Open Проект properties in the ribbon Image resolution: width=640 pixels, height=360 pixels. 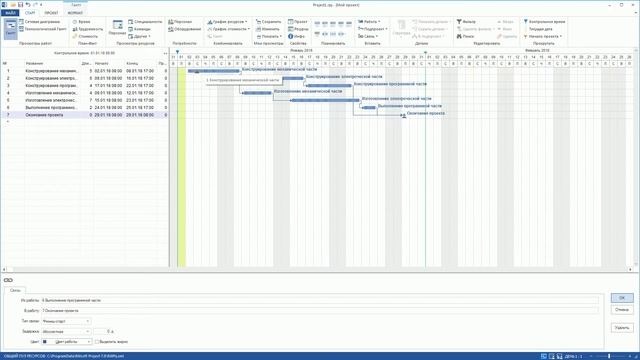click(x=298, y=22)
